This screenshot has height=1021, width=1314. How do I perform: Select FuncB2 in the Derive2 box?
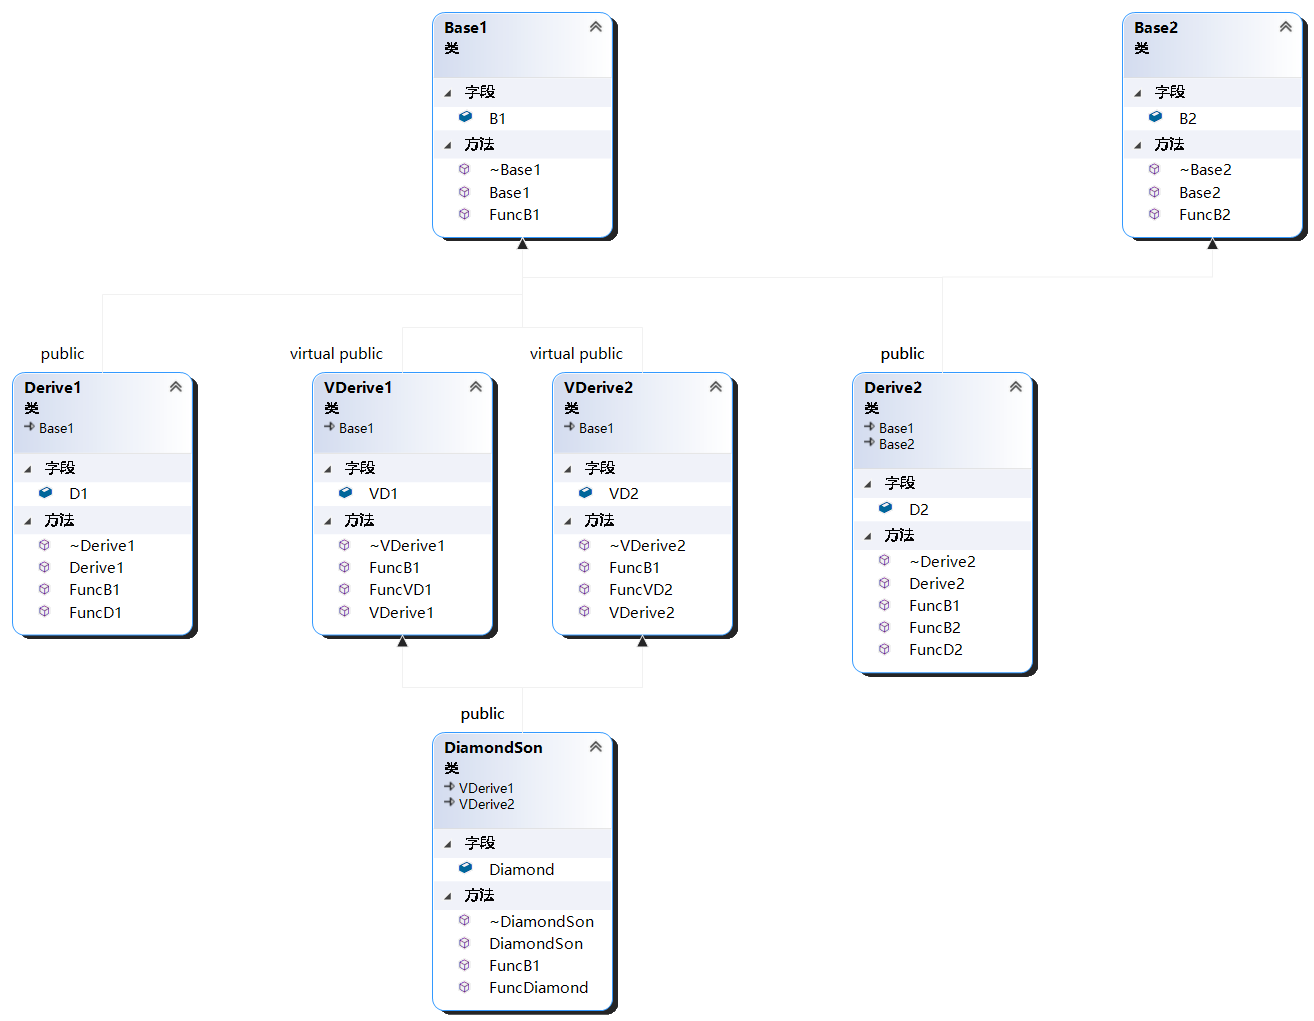[934, 627]
